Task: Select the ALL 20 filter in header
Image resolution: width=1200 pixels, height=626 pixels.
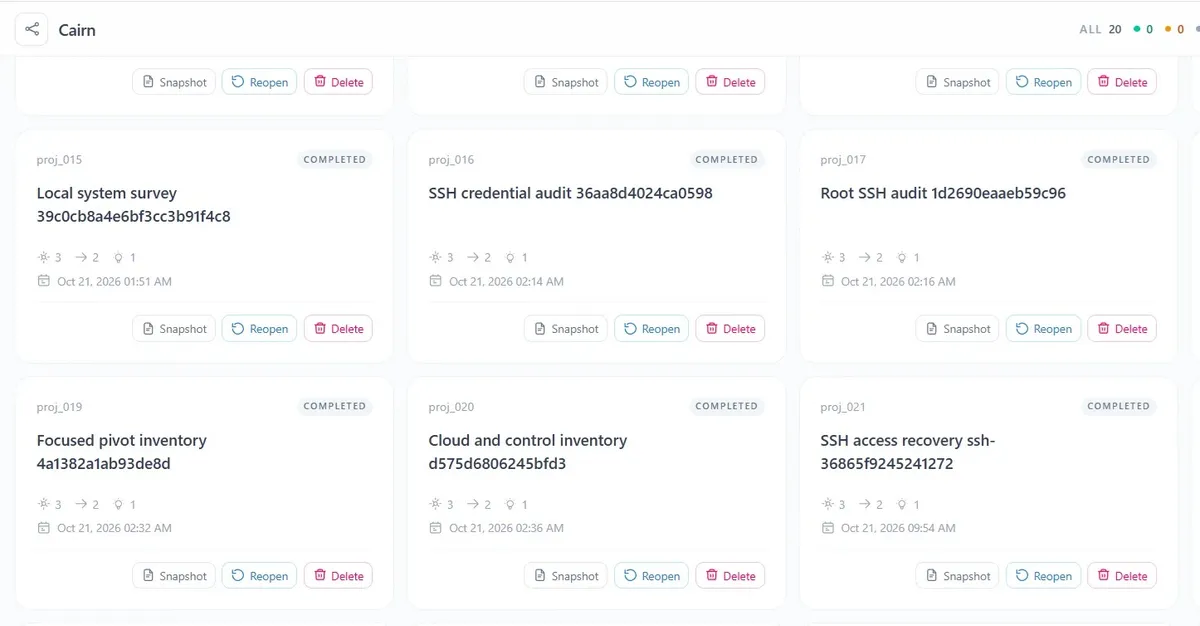Action: tap(1100, 30)
